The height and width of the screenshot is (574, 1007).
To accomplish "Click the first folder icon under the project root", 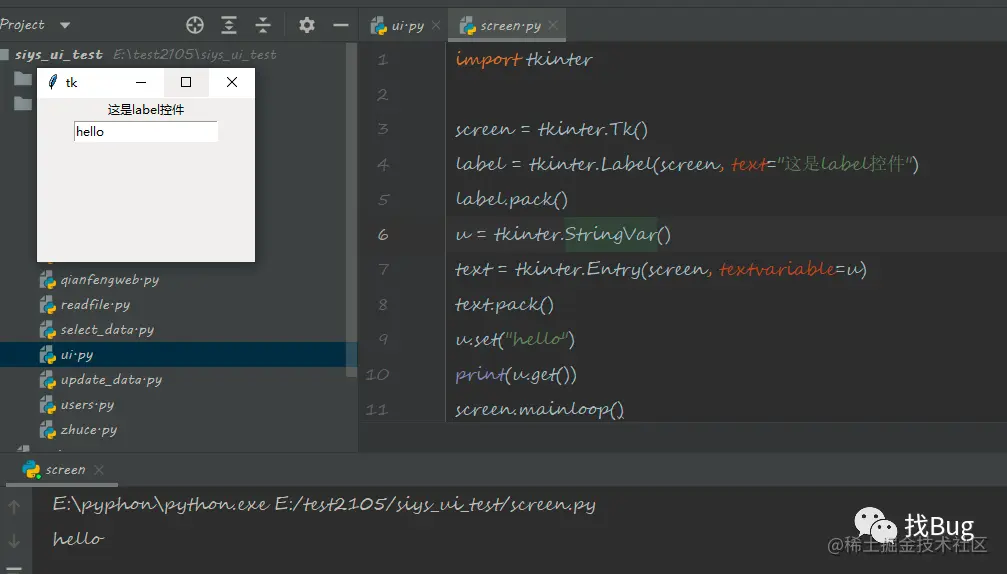I will tap(23, 79).
